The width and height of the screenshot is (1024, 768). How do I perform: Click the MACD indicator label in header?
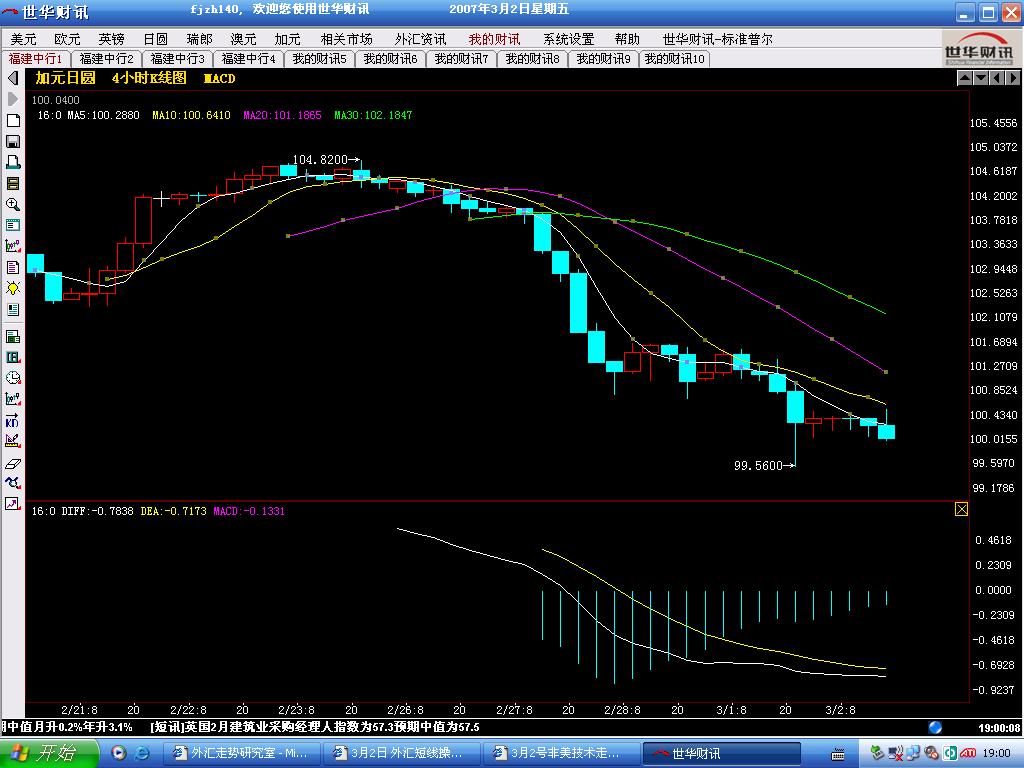coord(219,78)
